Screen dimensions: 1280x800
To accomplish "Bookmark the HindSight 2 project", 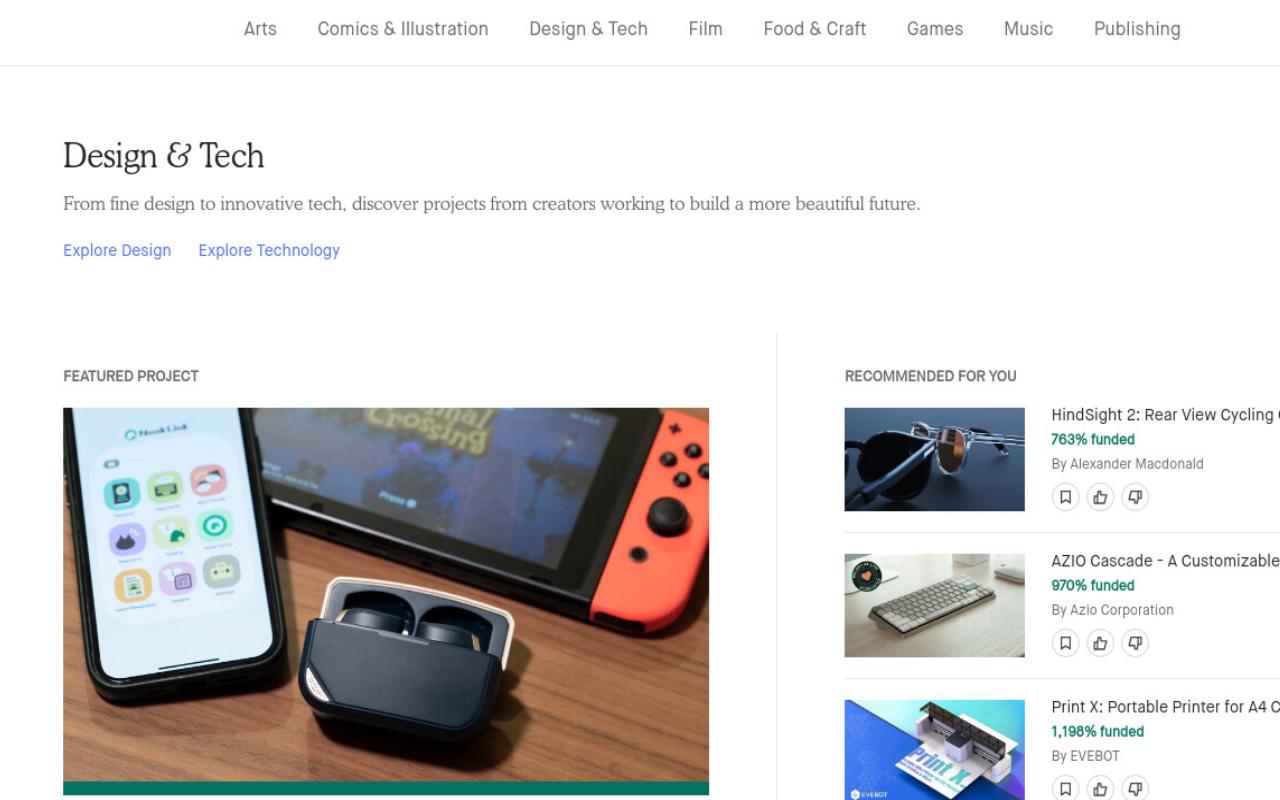I will coord(1065,497).
